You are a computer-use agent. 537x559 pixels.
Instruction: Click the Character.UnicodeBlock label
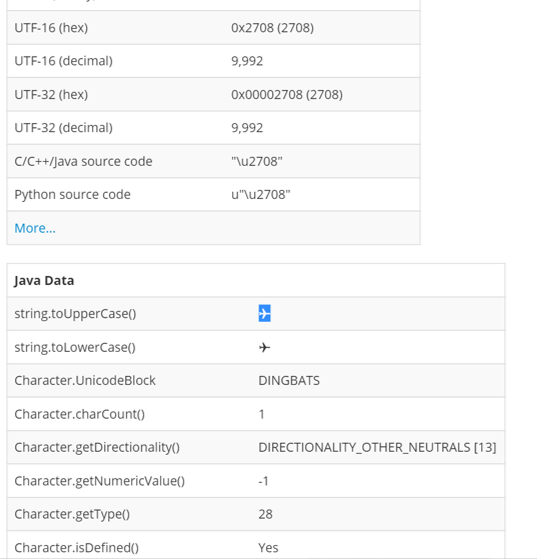pos(85,381)
